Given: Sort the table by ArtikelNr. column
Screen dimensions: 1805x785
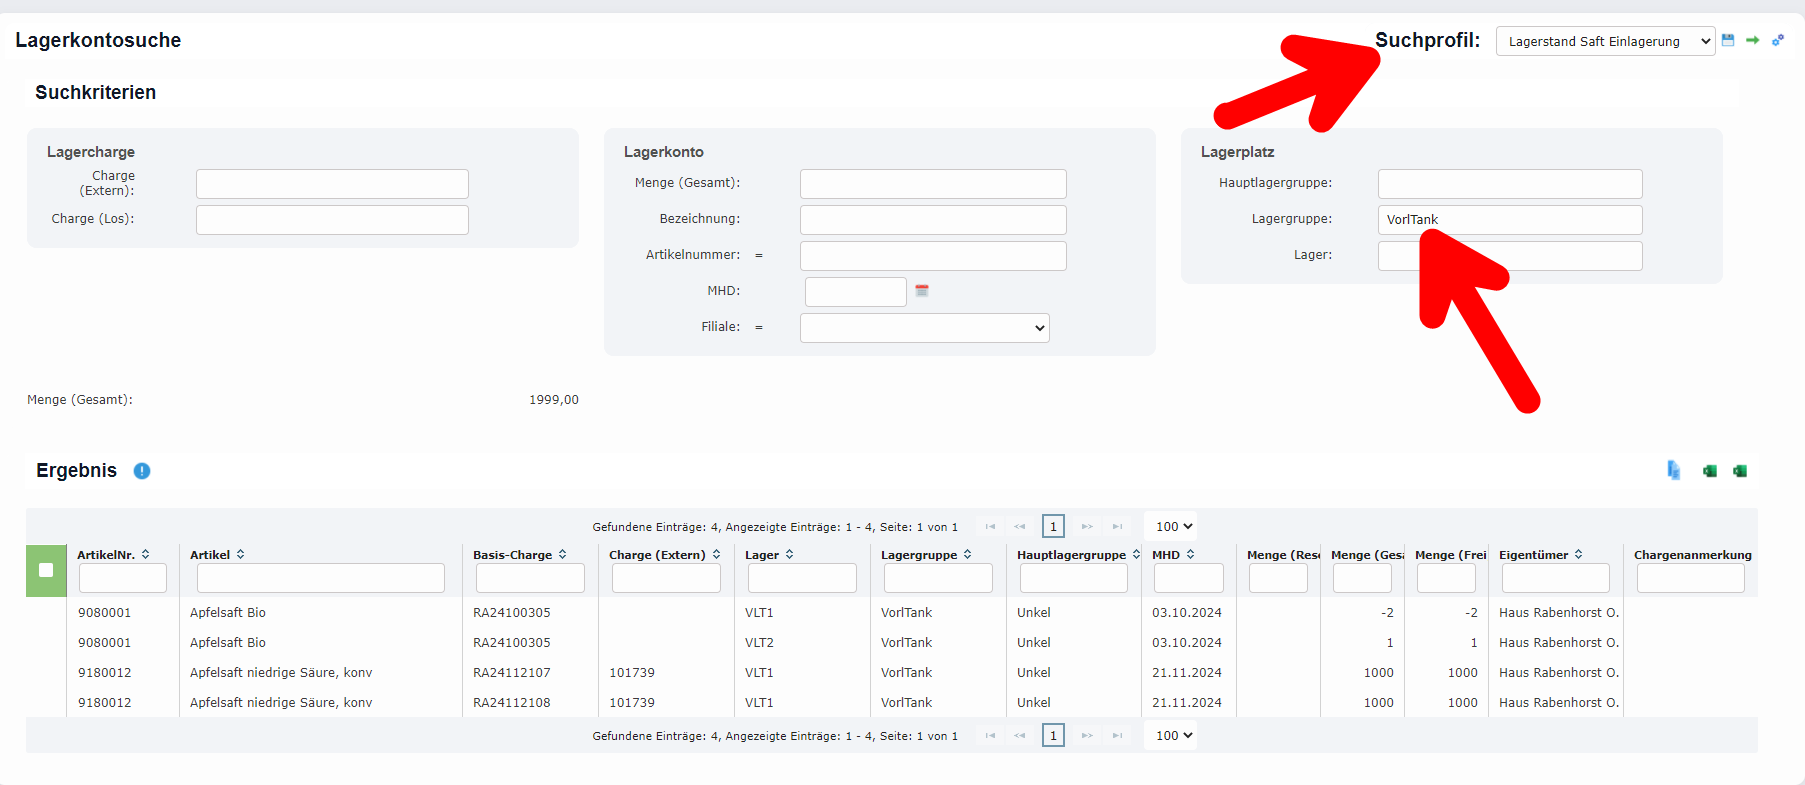Looking at the screenshot, I should 106,554.
